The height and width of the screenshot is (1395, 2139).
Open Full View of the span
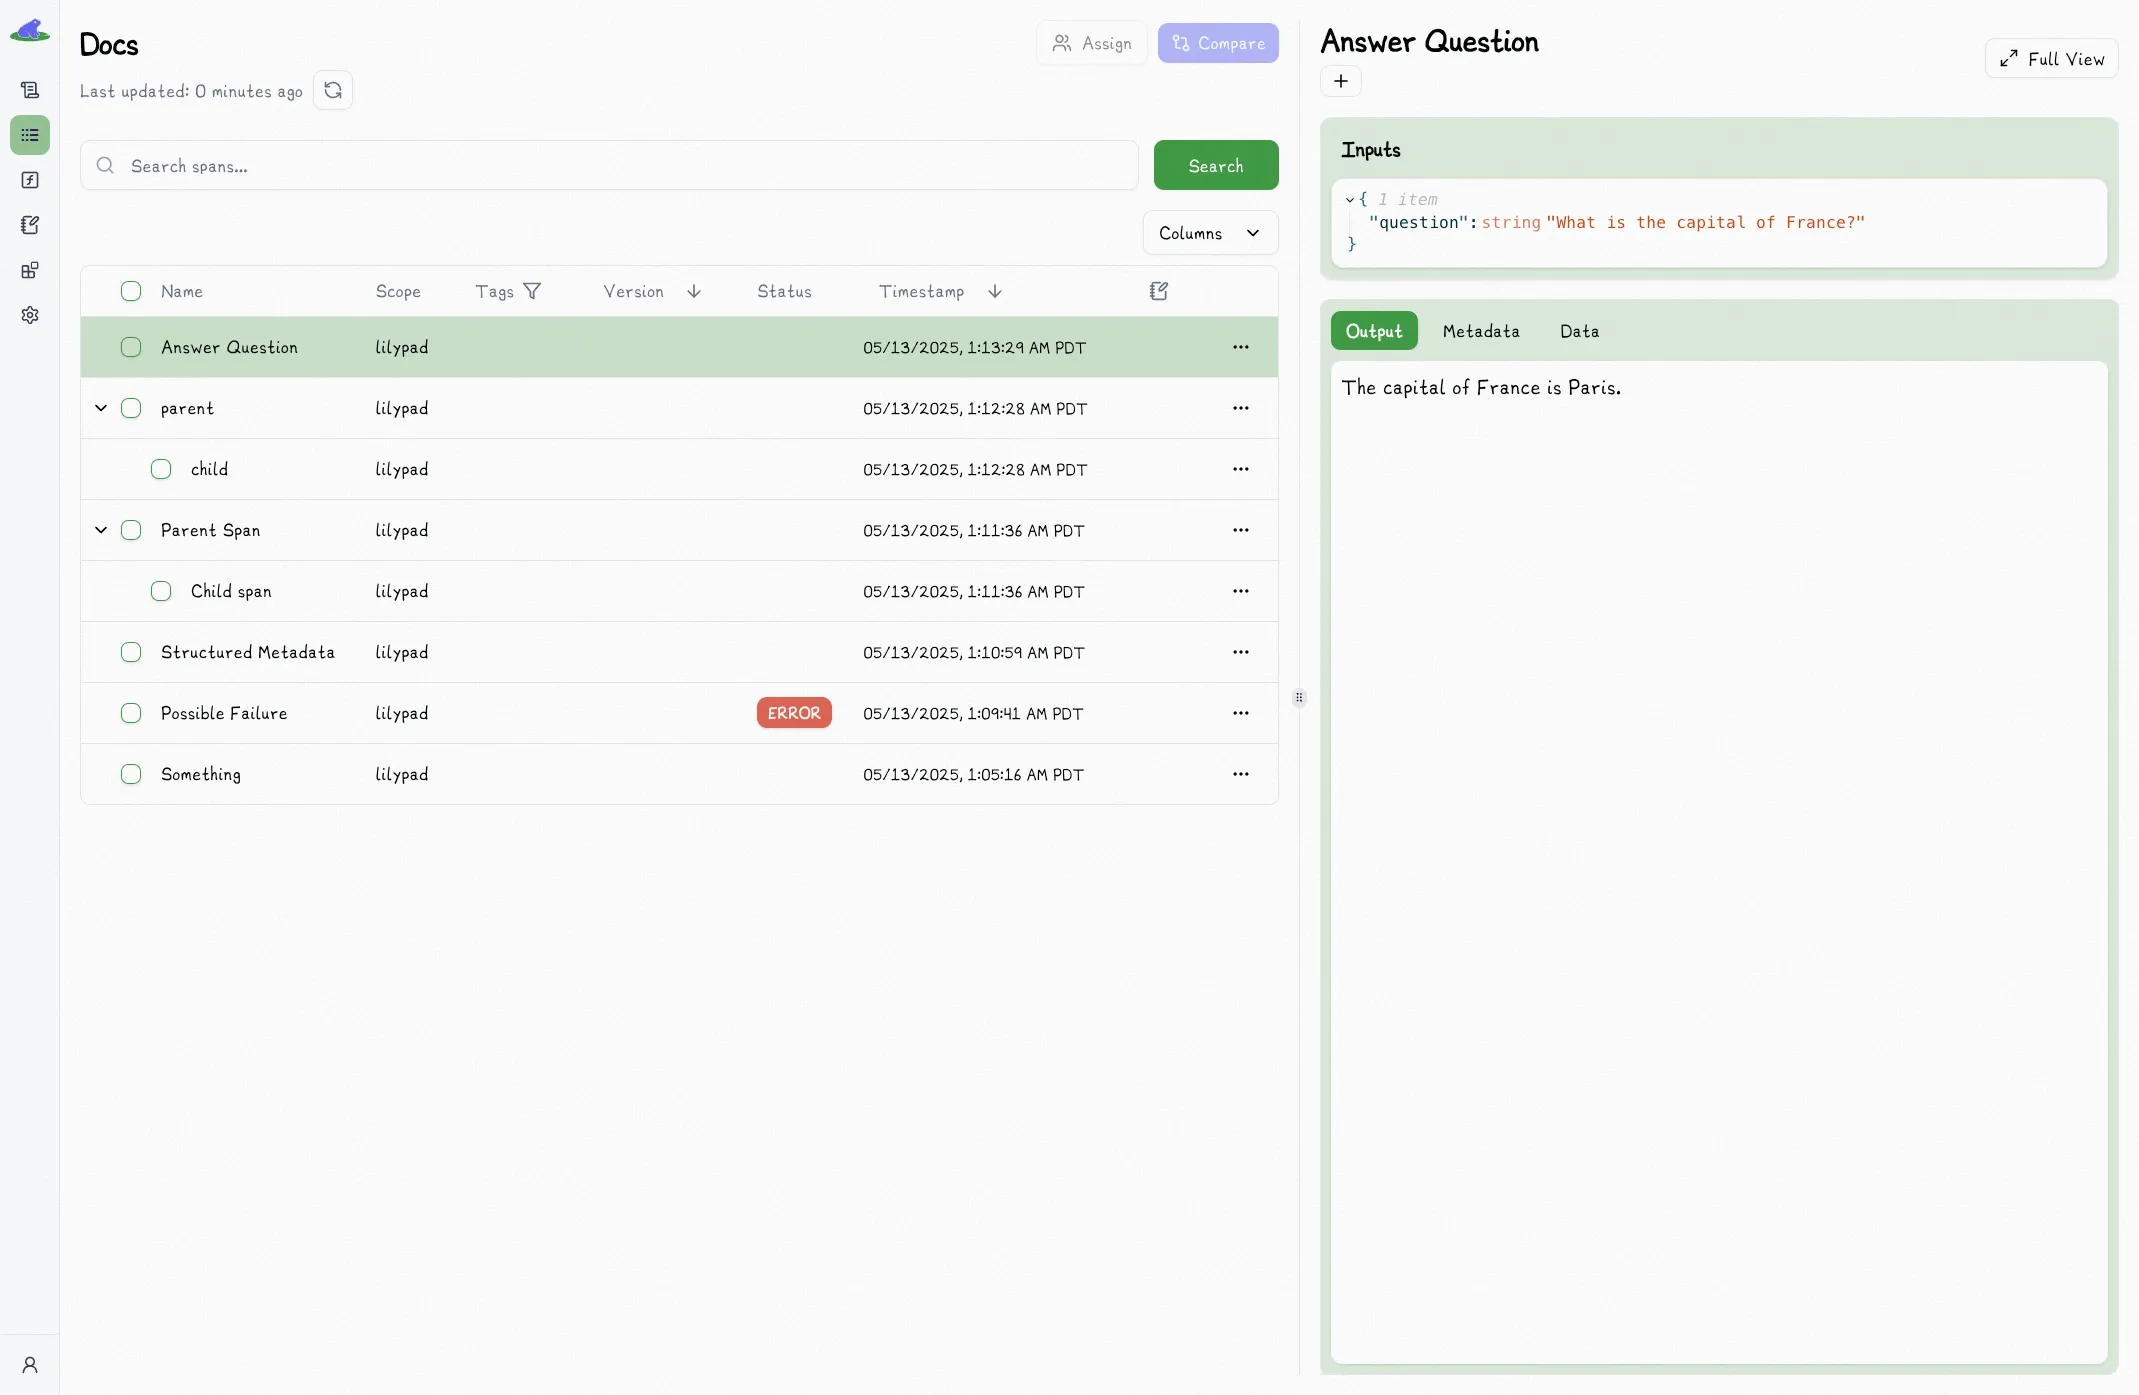[x=2052, y=59]
